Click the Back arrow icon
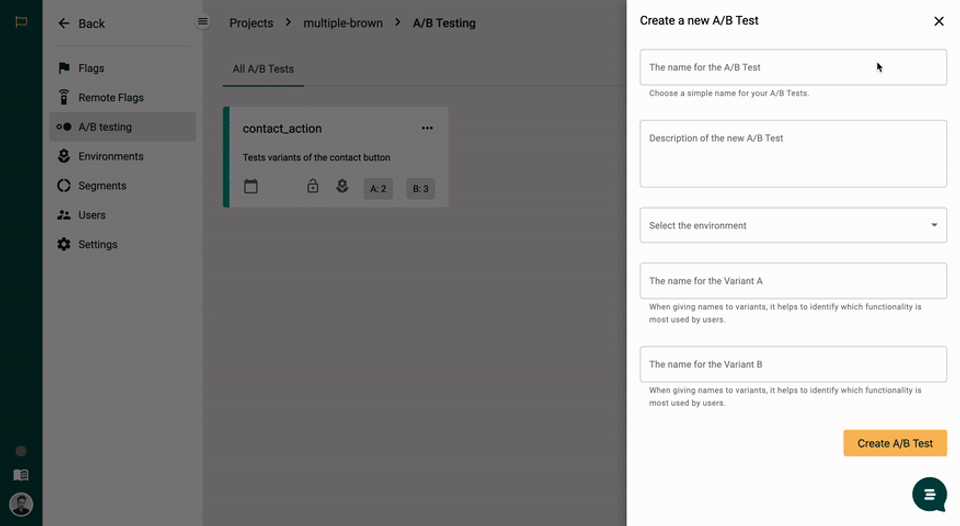 click(64, 23)
